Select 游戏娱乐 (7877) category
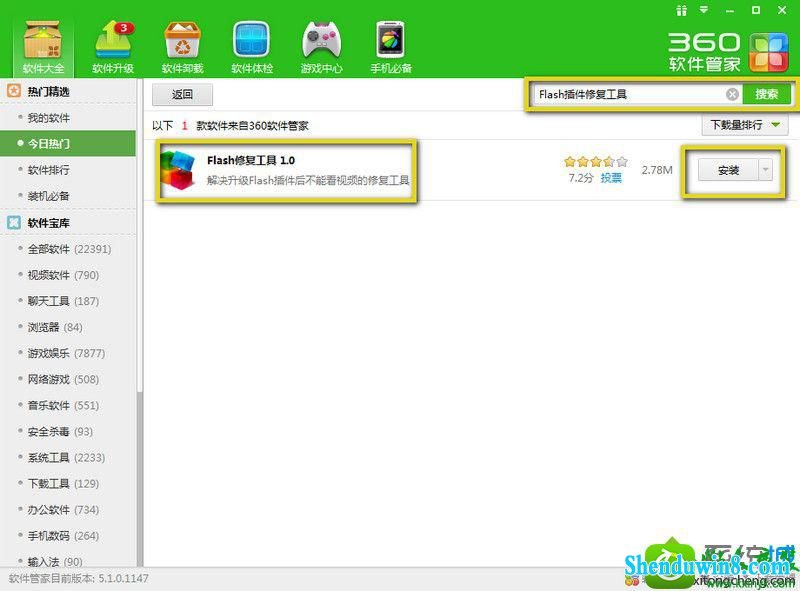The image size is (800, 591). pyautogui.click(x=66, y=353)
